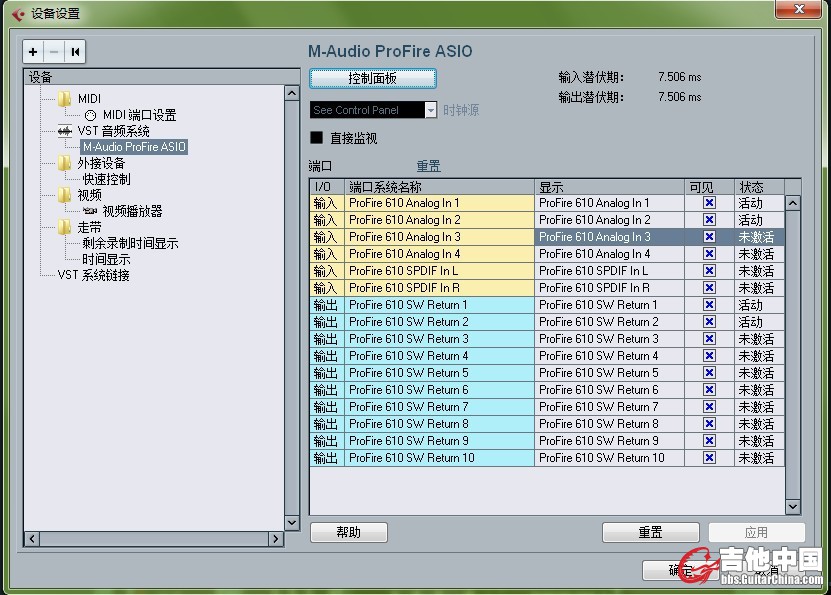
Task: Click port table scrollbar down arrow
Action: 793,507
